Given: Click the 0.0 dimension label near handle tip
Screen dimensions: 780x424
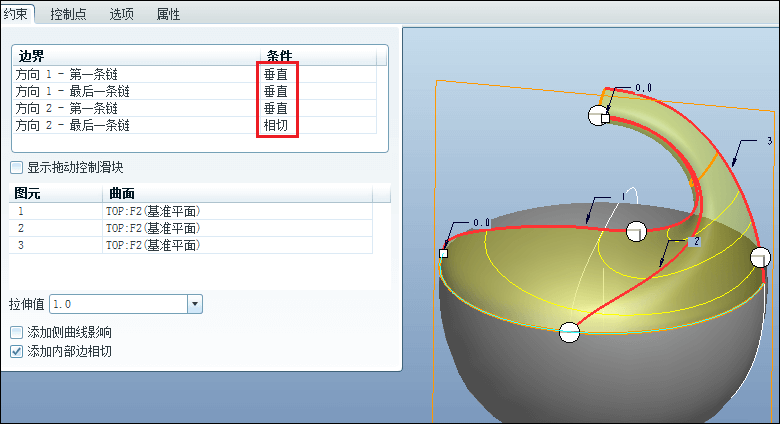Looking at the screenshot, I should click(643, 88).
